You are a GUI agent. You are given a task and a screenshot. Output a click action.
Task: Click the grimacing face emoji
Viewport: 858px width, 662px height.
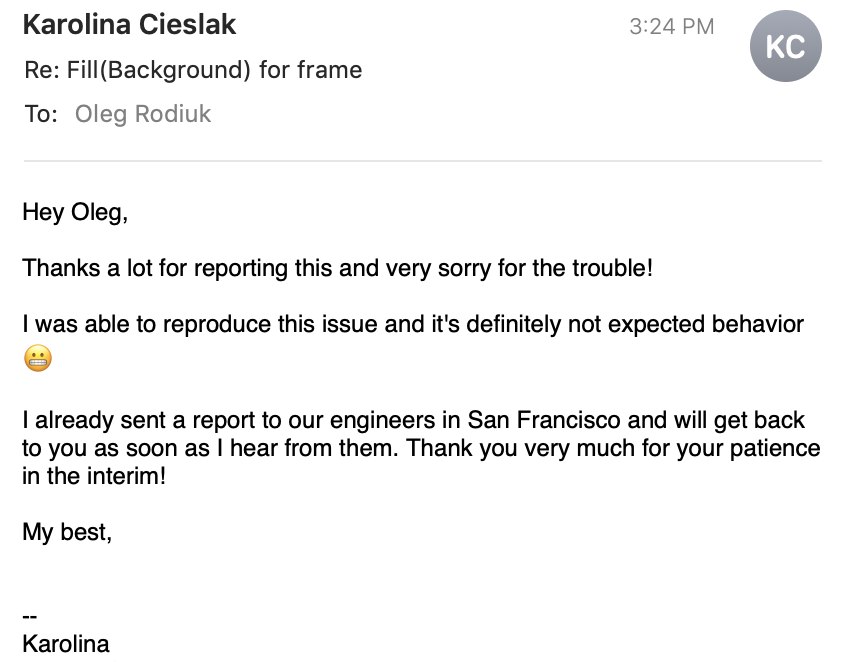tap(38, 358)
